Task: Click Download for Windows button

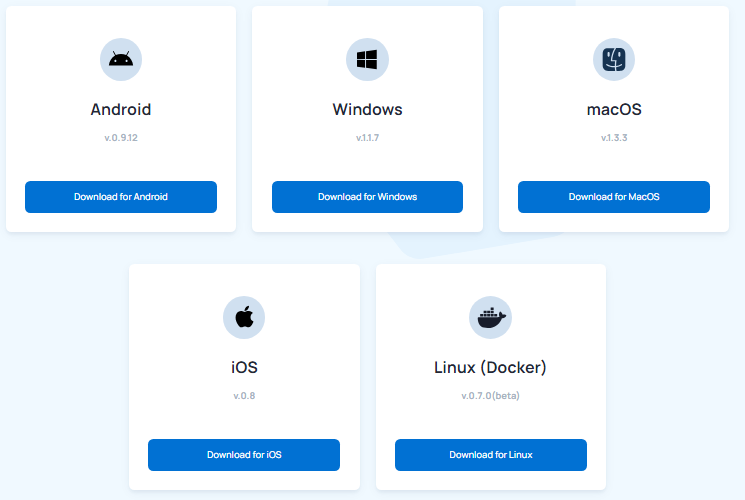Action: tap(367, 197)
